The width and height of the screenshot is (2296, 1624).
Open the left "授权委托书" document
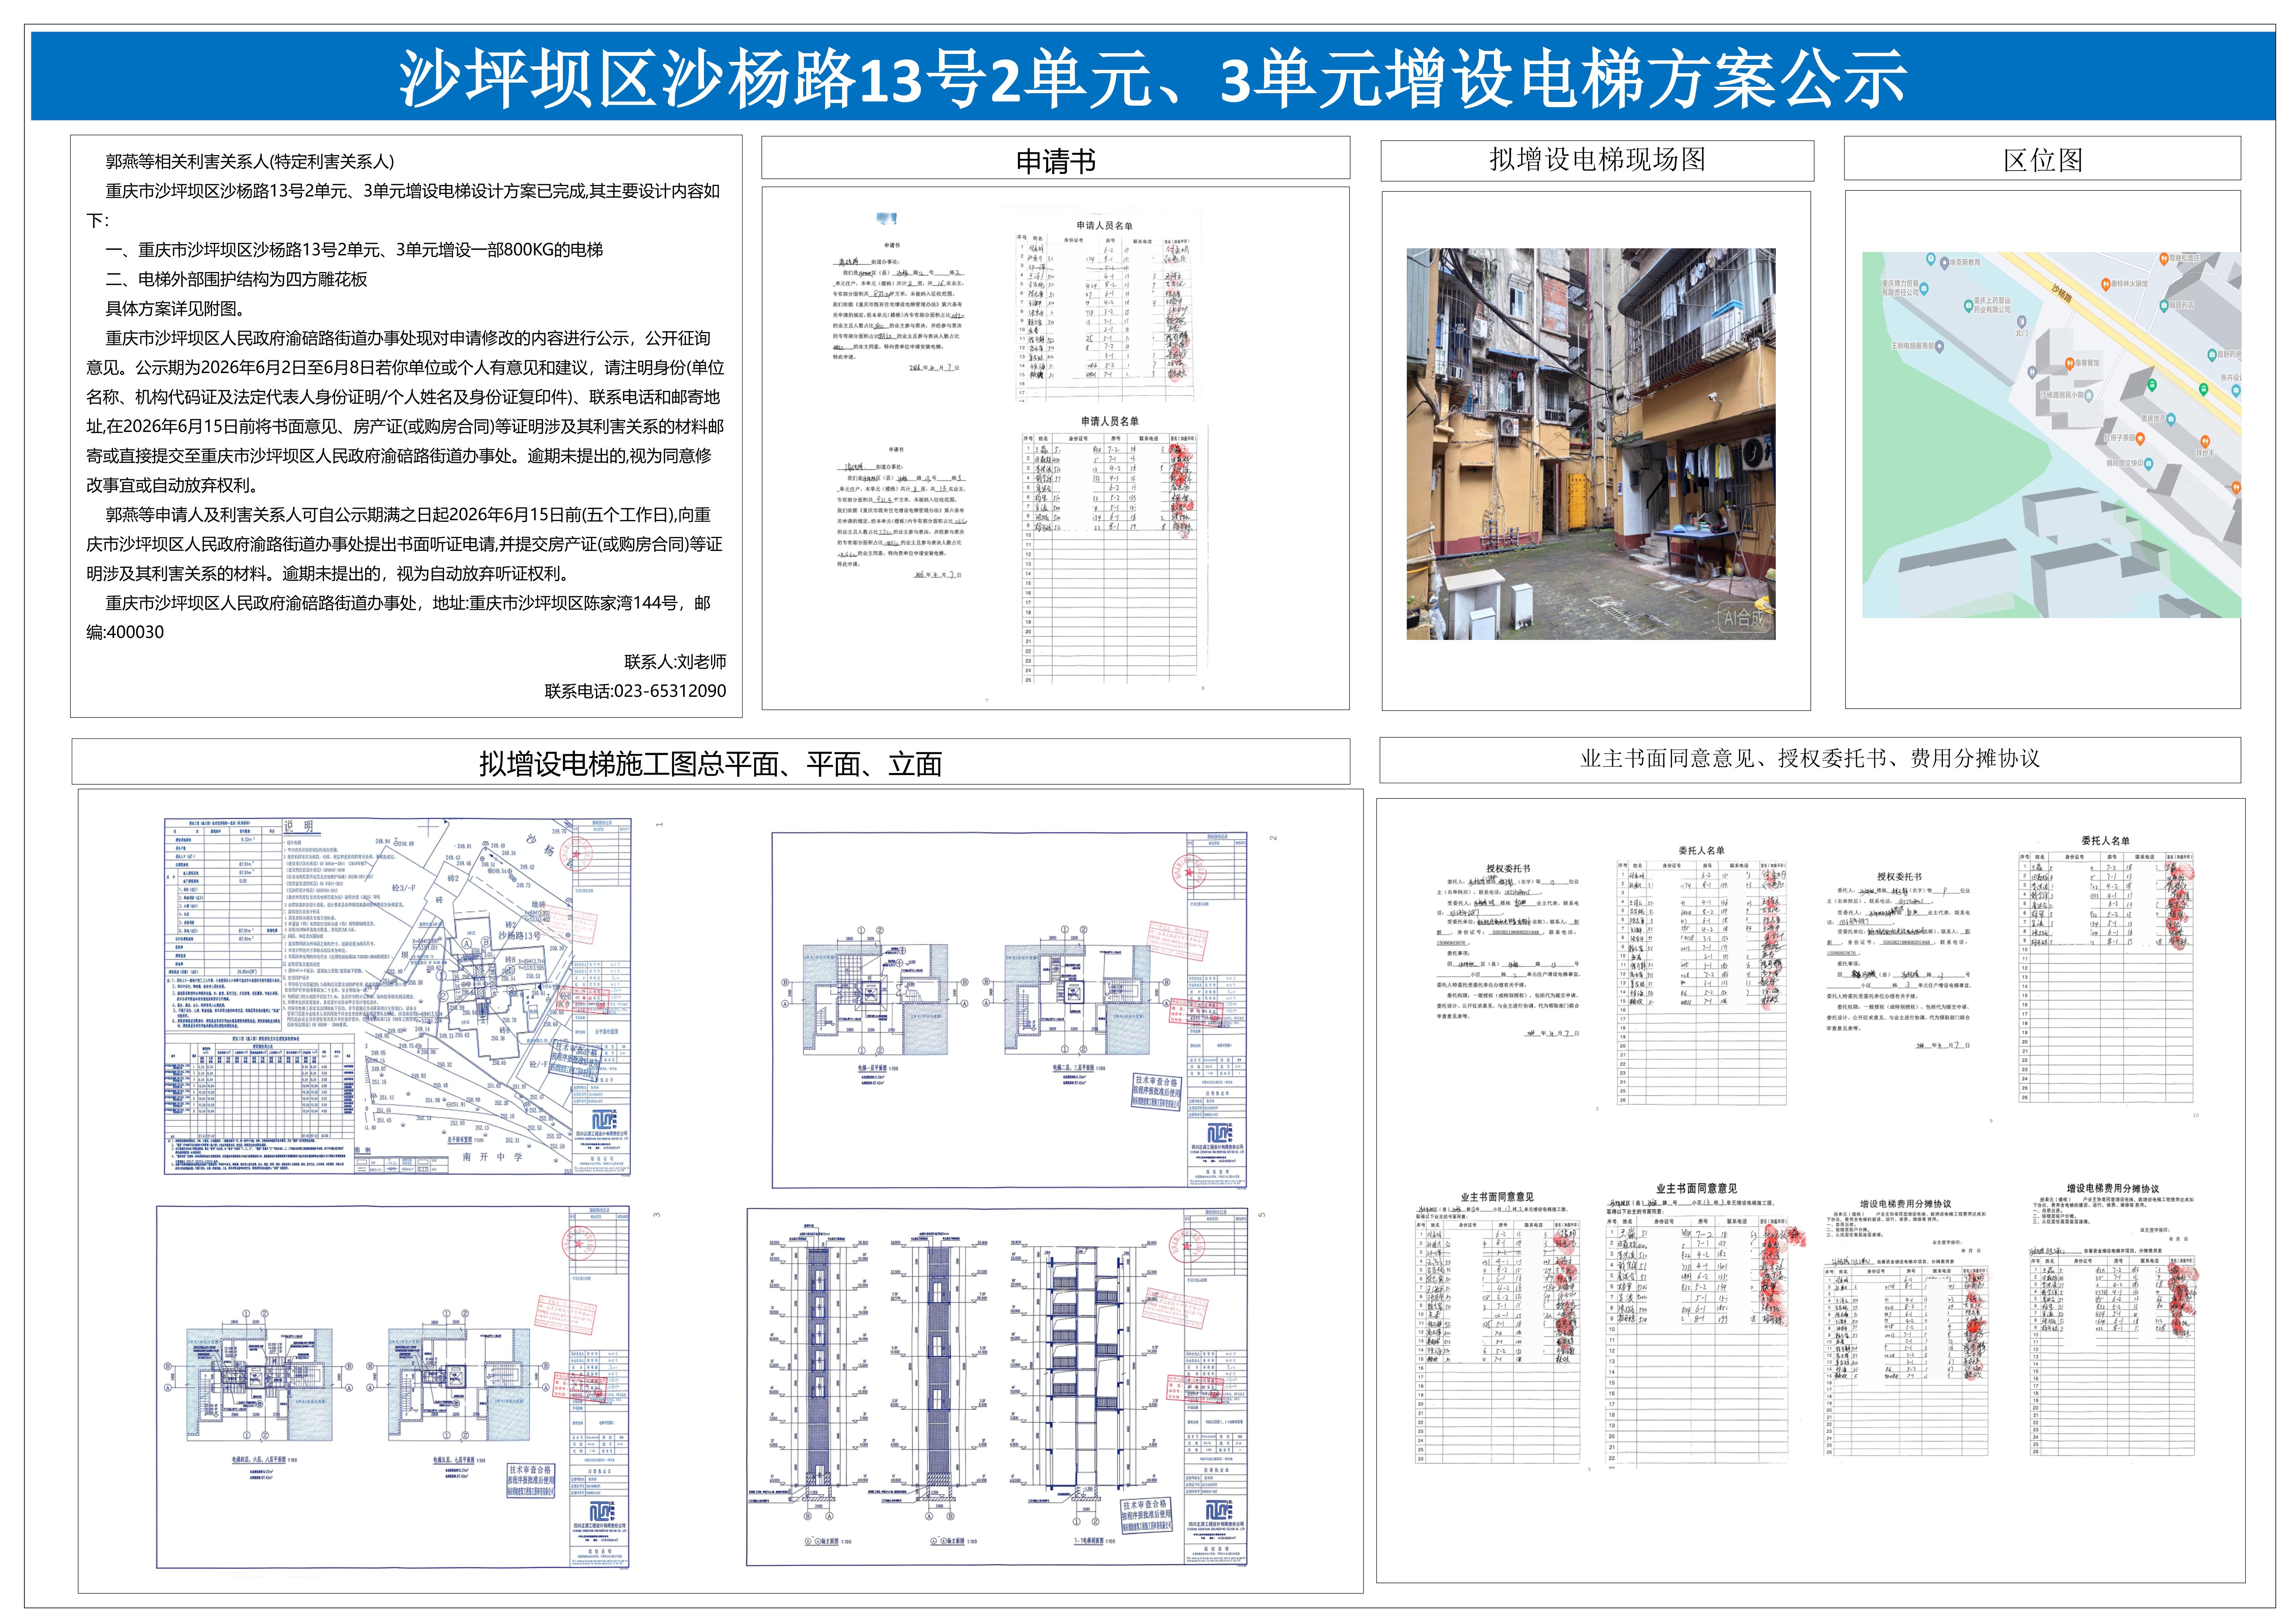[x=1508, y=950]
